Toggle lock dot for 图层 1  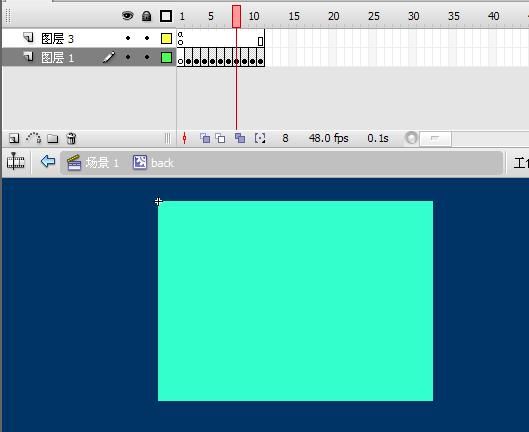coord(147,57)
